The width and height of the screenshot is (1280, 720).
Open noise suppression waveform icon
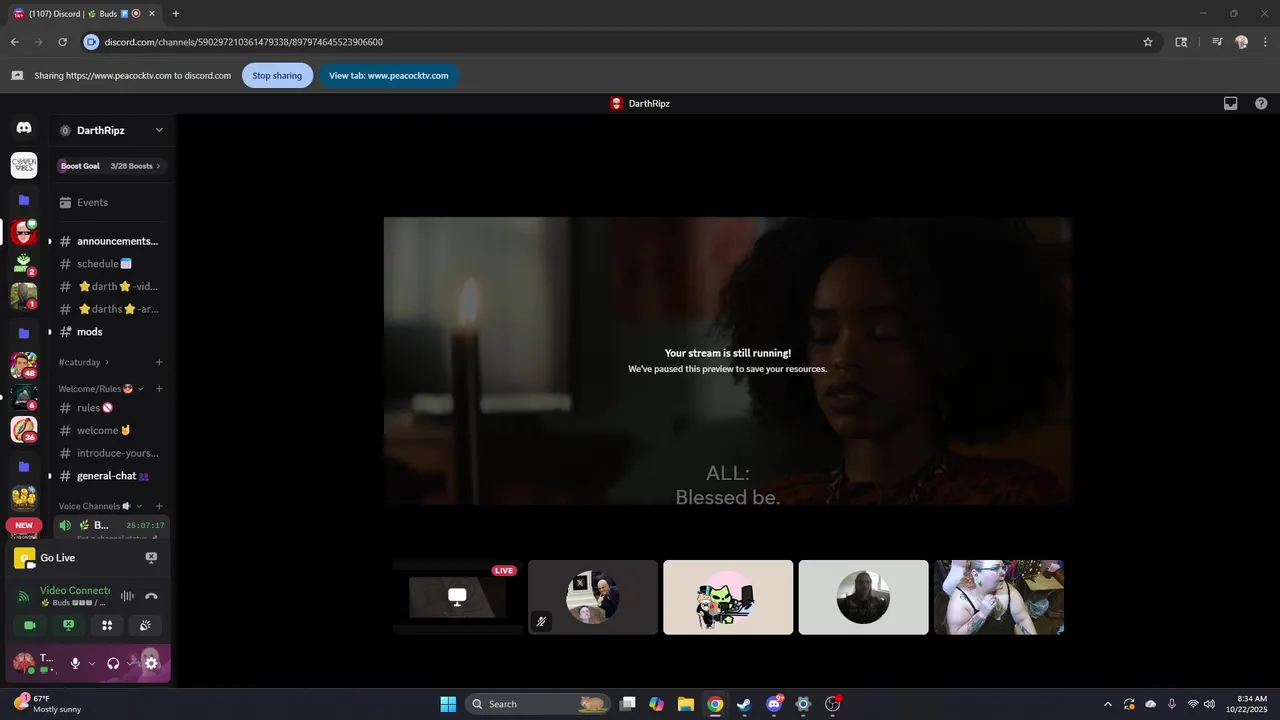pyautogui.click(x=127, y=596)
